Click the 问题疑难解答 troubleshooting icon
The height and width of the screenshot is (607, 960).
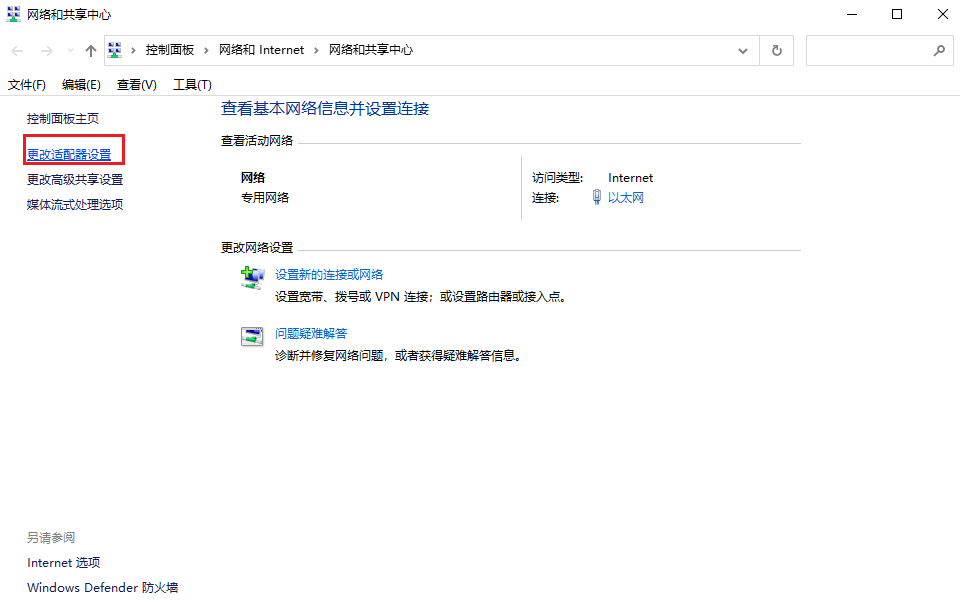tap(253, 337)
